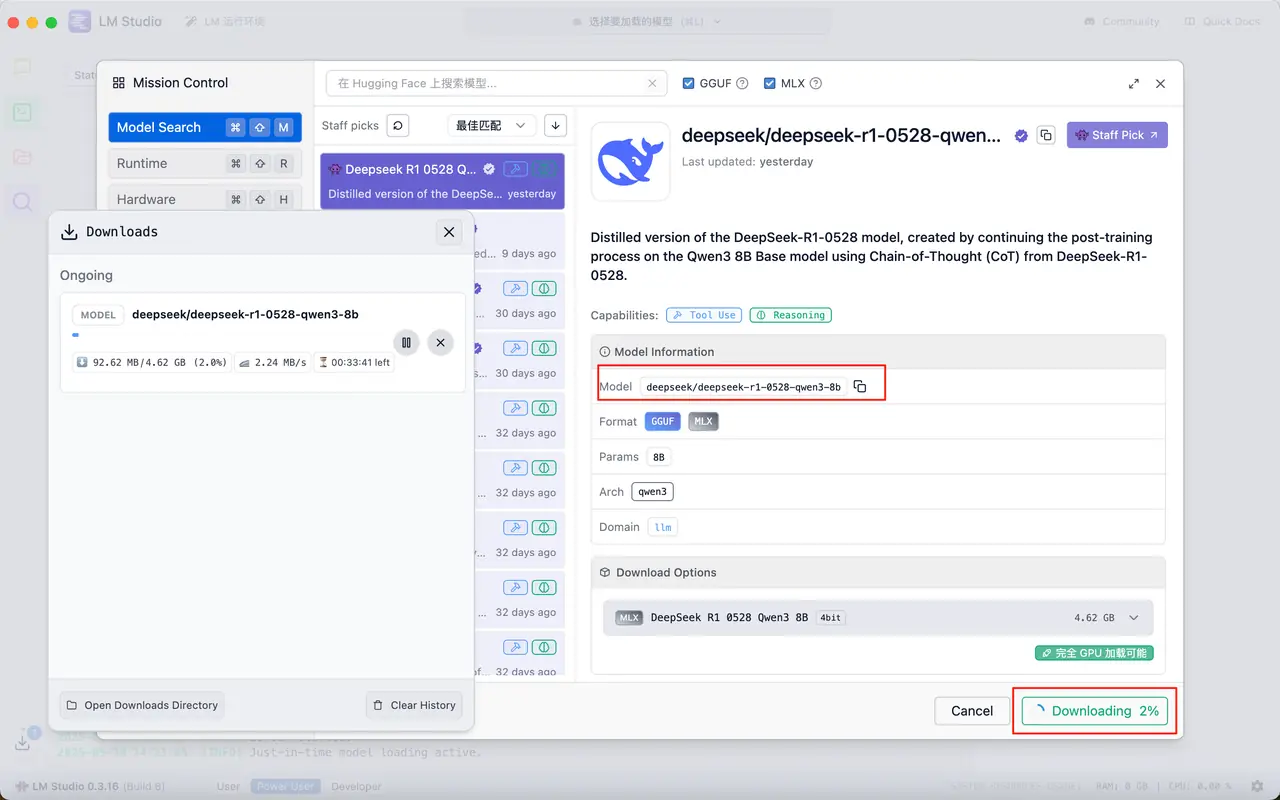This screenshot has width=1280, height=800.
Task: Open the Chat icon in left sidebar
Action: 22,67
